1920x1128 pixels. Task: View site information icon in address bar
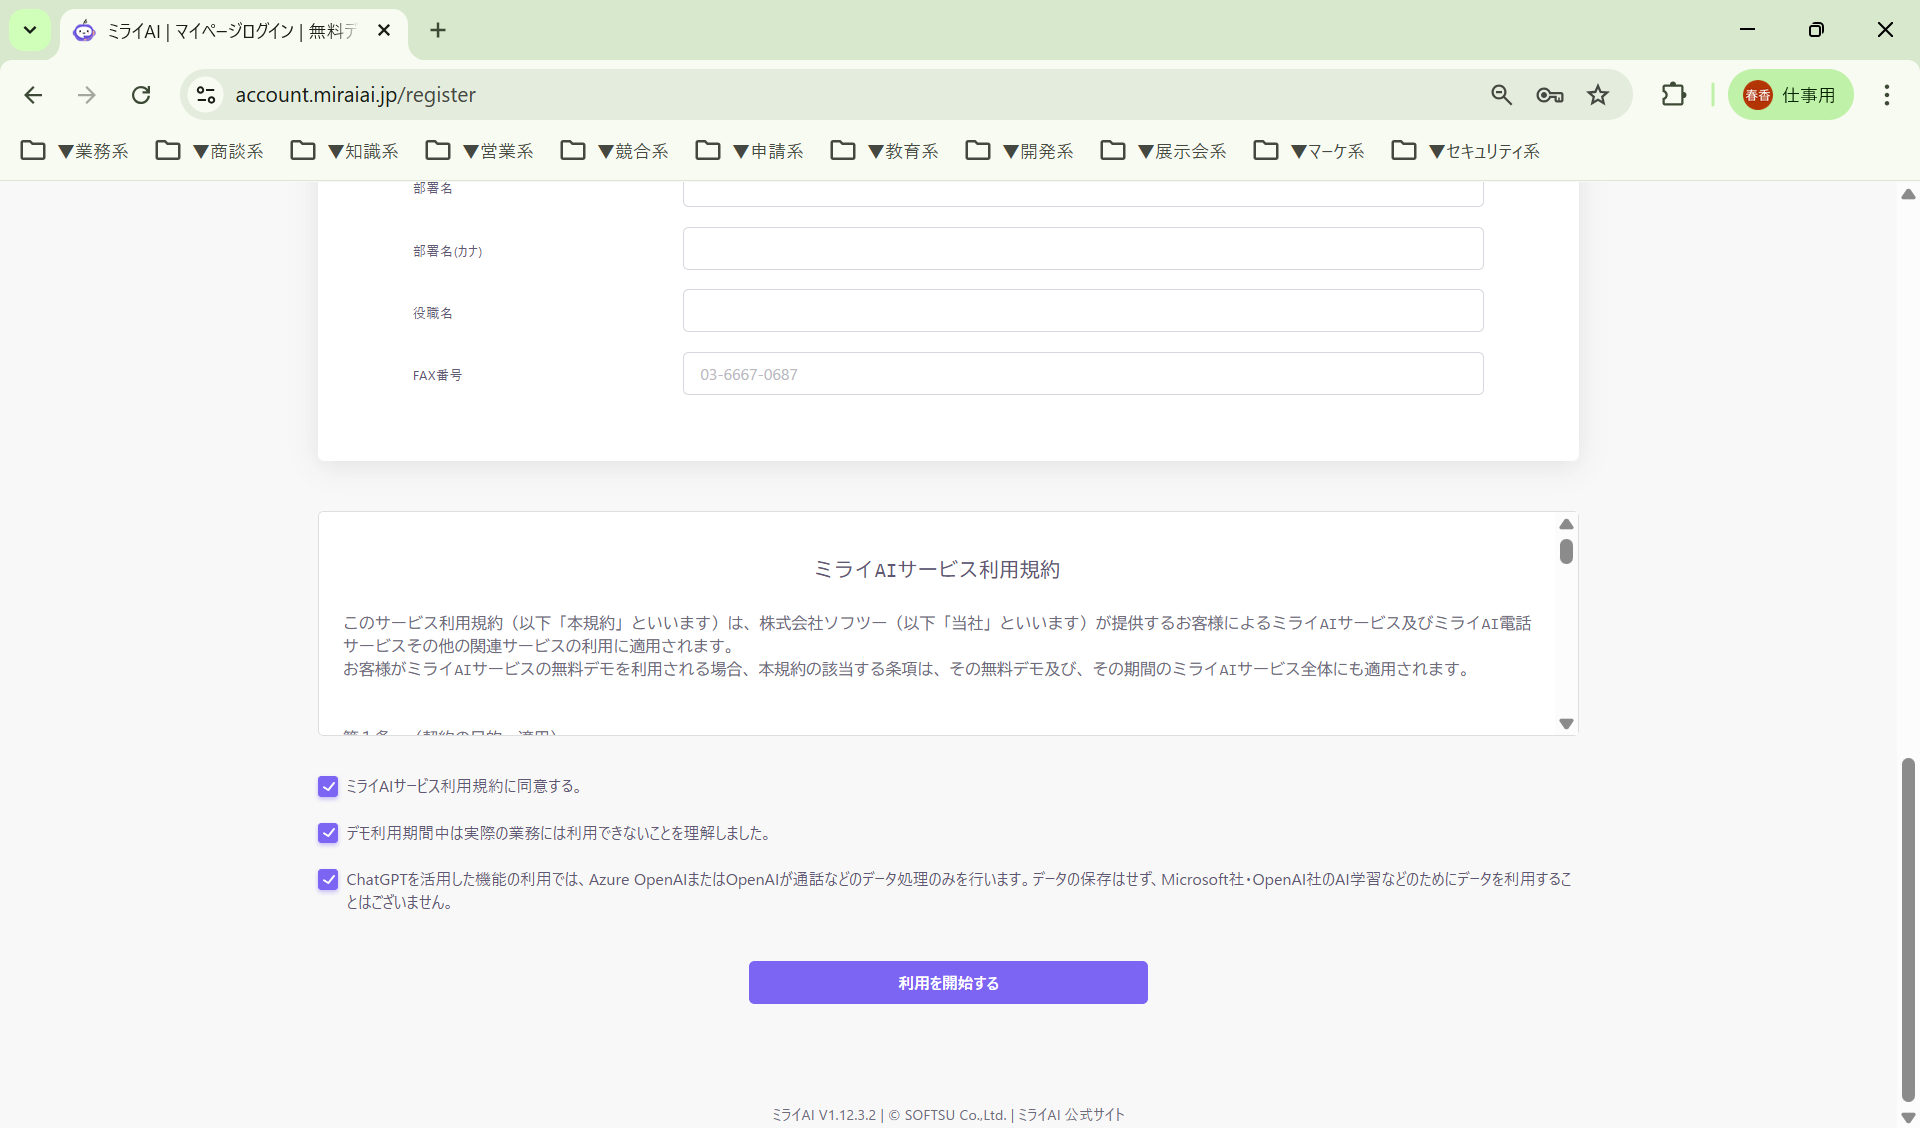click(206, 95)
